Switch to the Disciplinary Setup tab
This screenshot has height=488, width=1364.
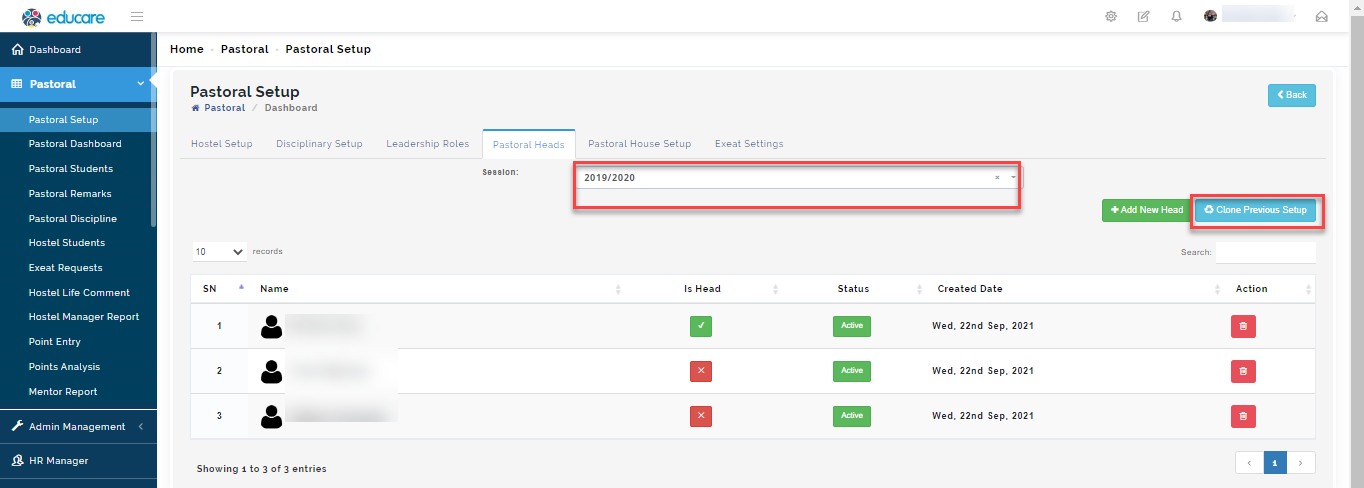click(x=319, y=144)
